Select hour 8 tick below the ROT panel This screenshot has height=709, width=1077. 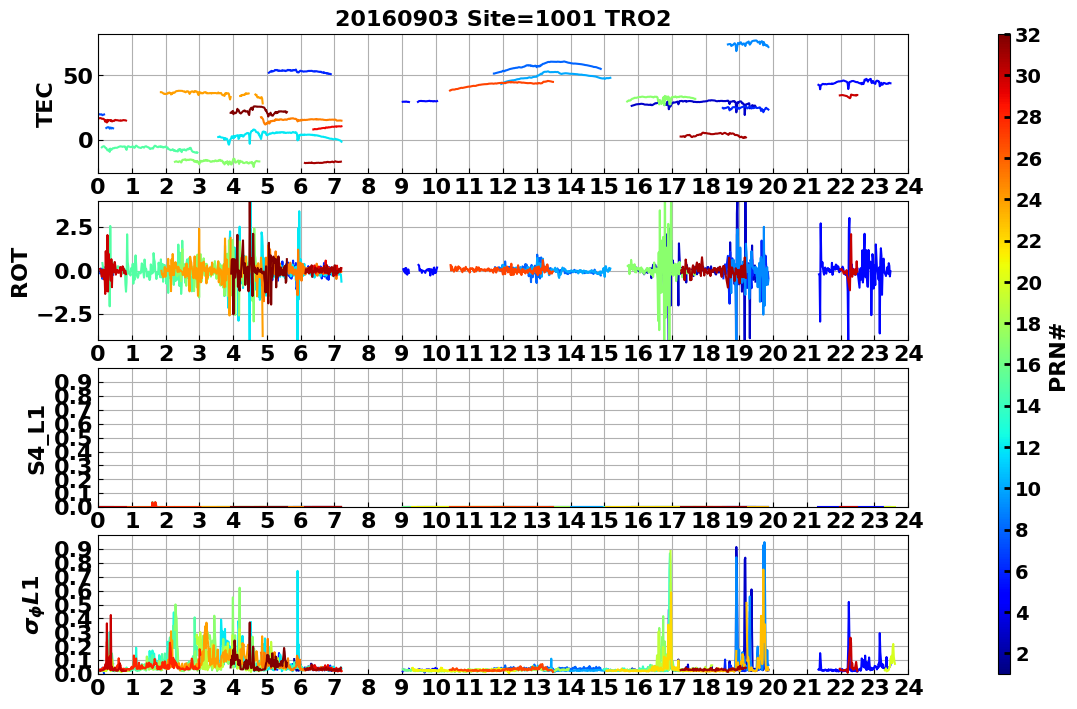pyautogui.click(x=368, y=353)
